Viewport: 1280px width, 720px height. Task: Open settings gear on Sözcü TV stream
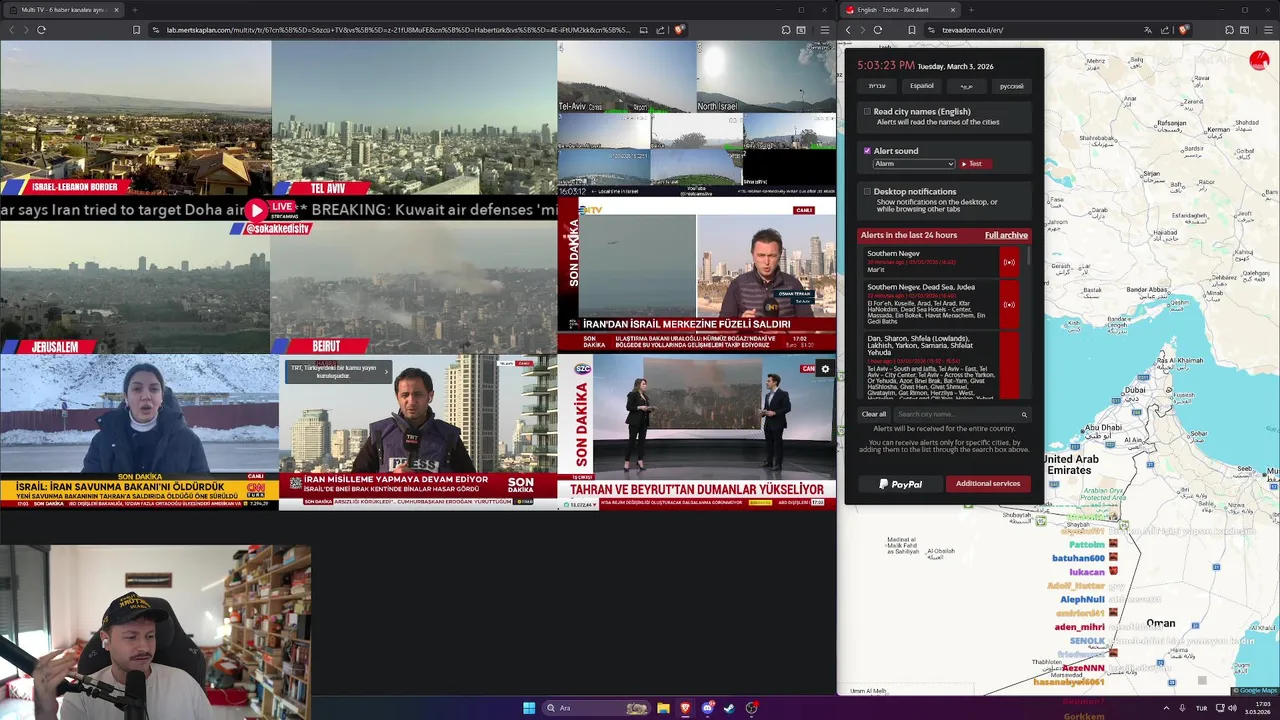pyautogui.click(x=825, y=369)
